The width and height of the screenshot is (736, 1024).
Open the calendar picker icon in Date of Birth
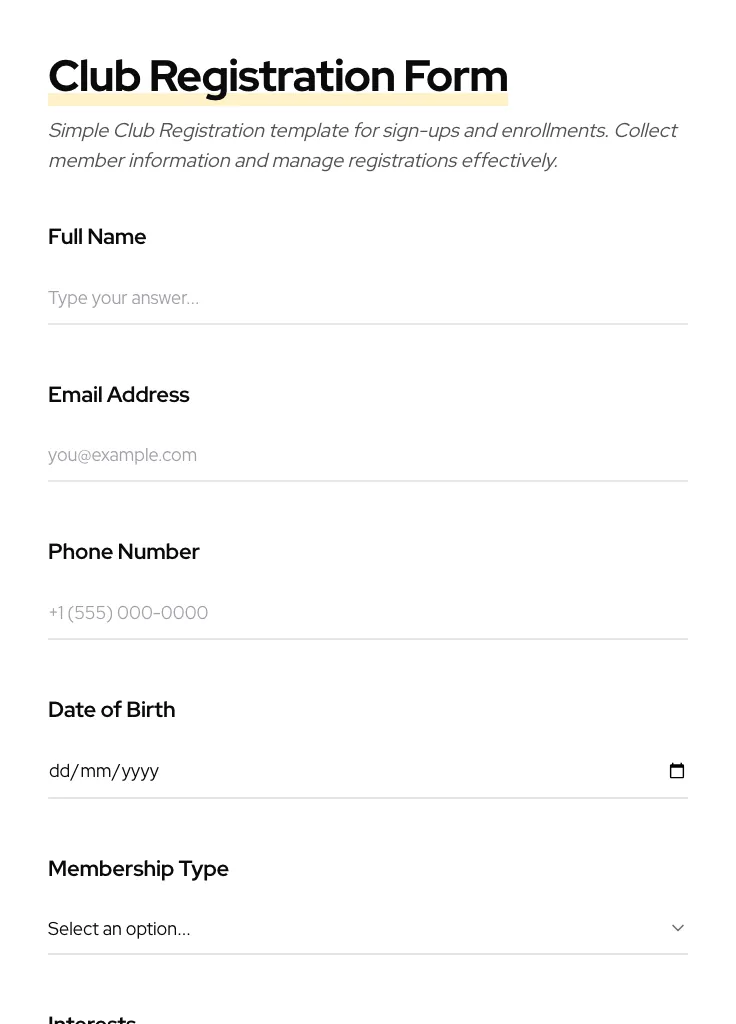click(x=677, y=771)
